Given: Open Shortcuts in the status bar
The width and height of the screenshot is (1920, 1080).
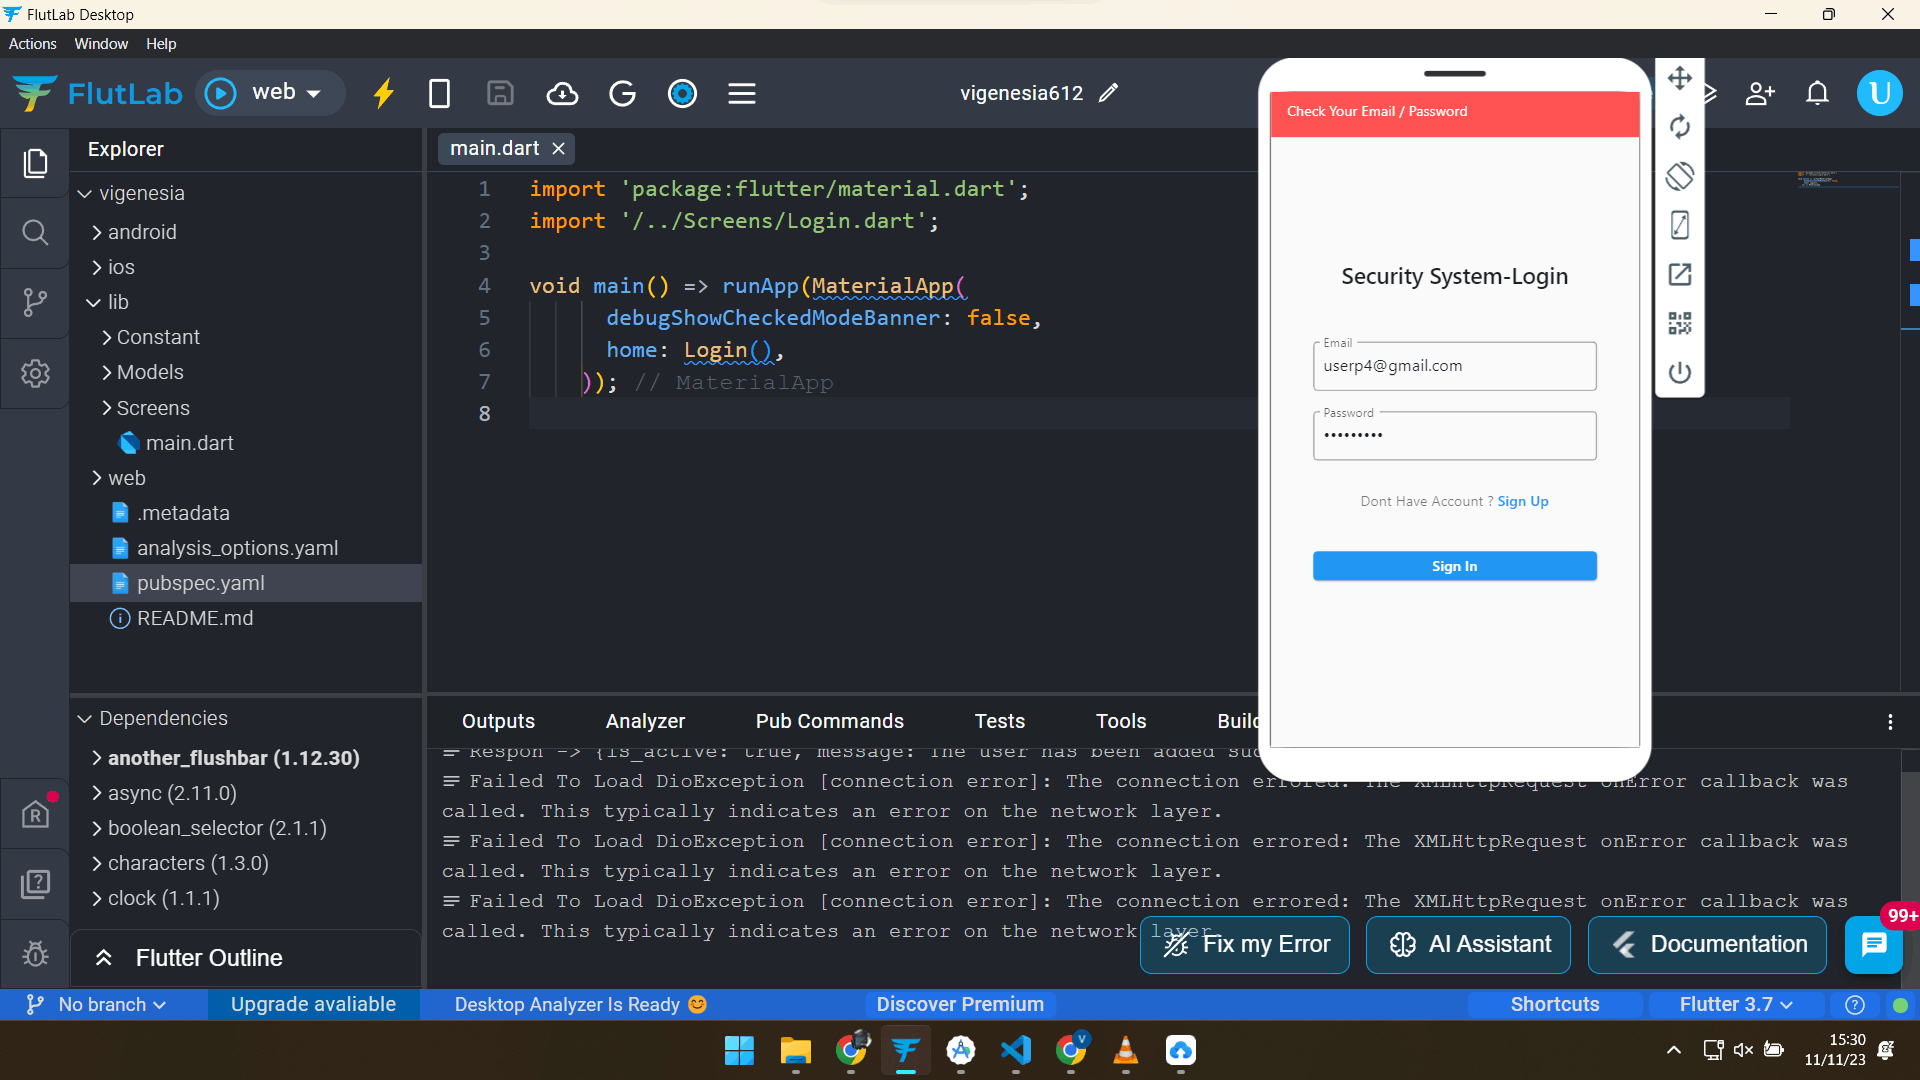Looking at the screenshot, I should click(x=1555, y=1004).
